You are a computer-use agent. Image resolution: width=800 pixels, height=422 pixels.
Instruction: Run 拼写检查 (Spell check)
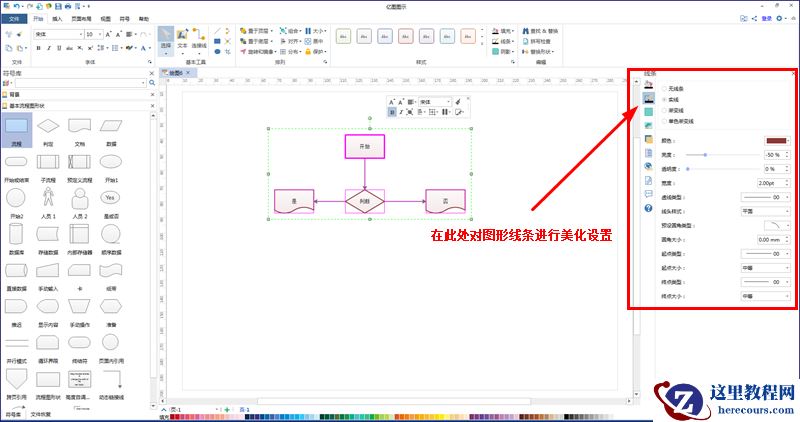[x=536, y=41]
